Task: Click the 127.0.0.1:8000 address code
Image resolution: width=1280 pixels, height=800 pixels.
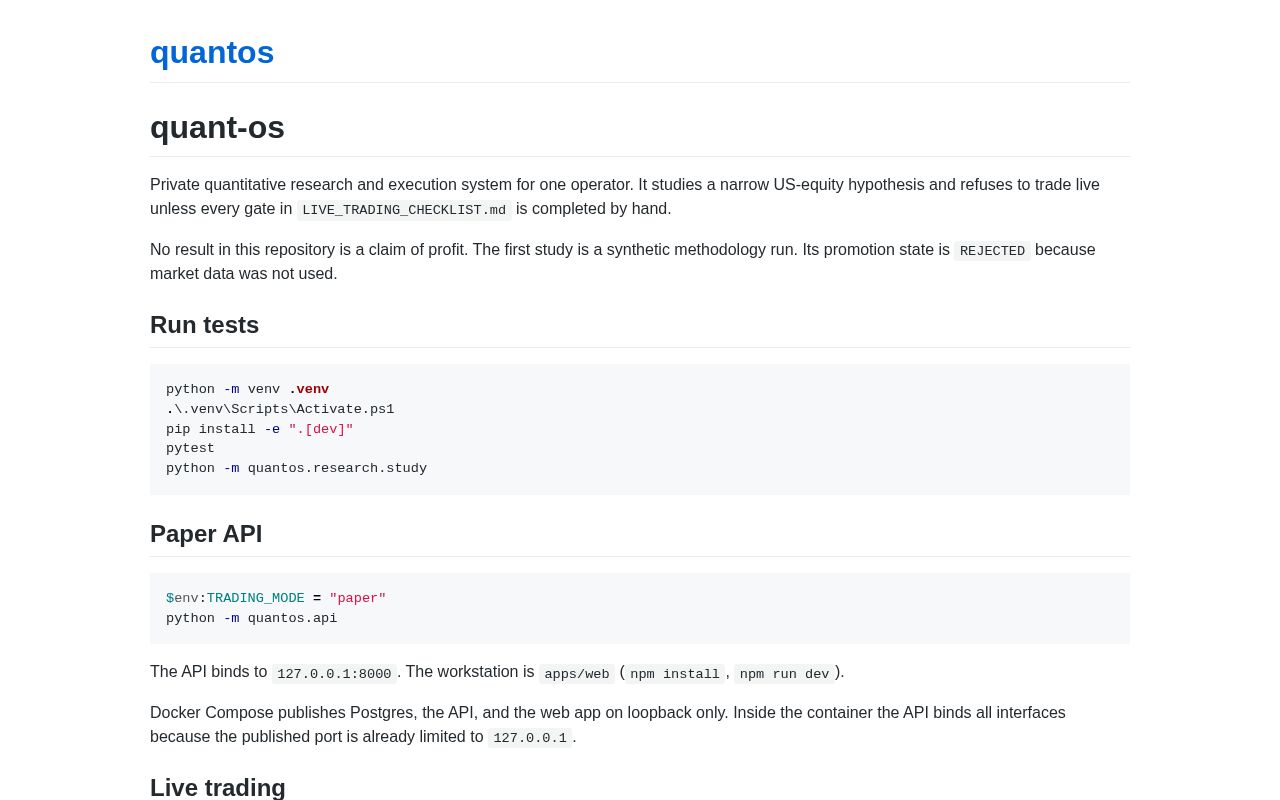Action: [334, 674]
